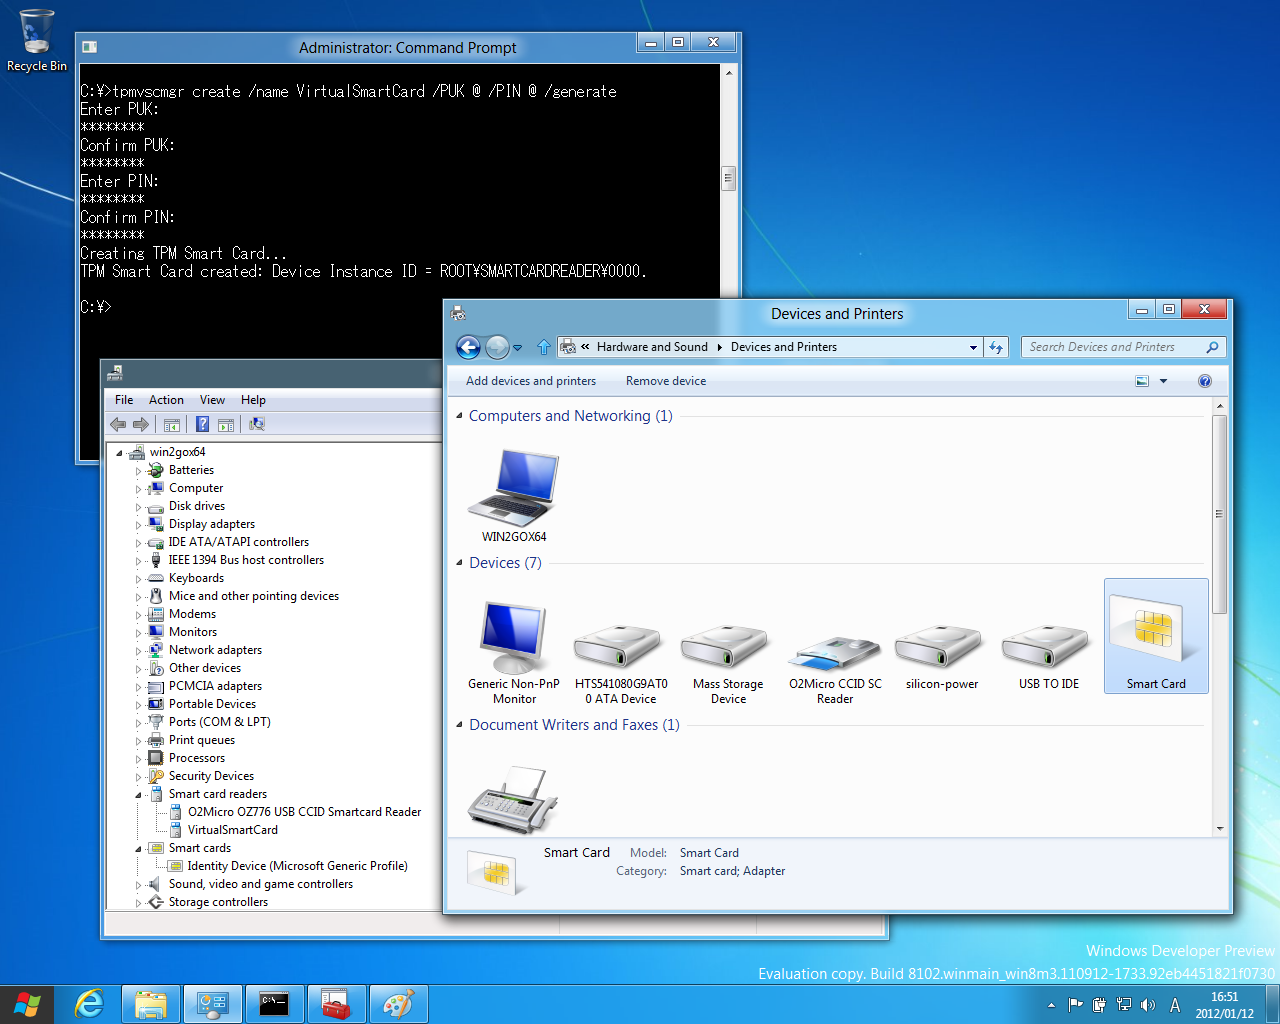Click the Devices and Printers vertical scrollbar

point(1219,514)
